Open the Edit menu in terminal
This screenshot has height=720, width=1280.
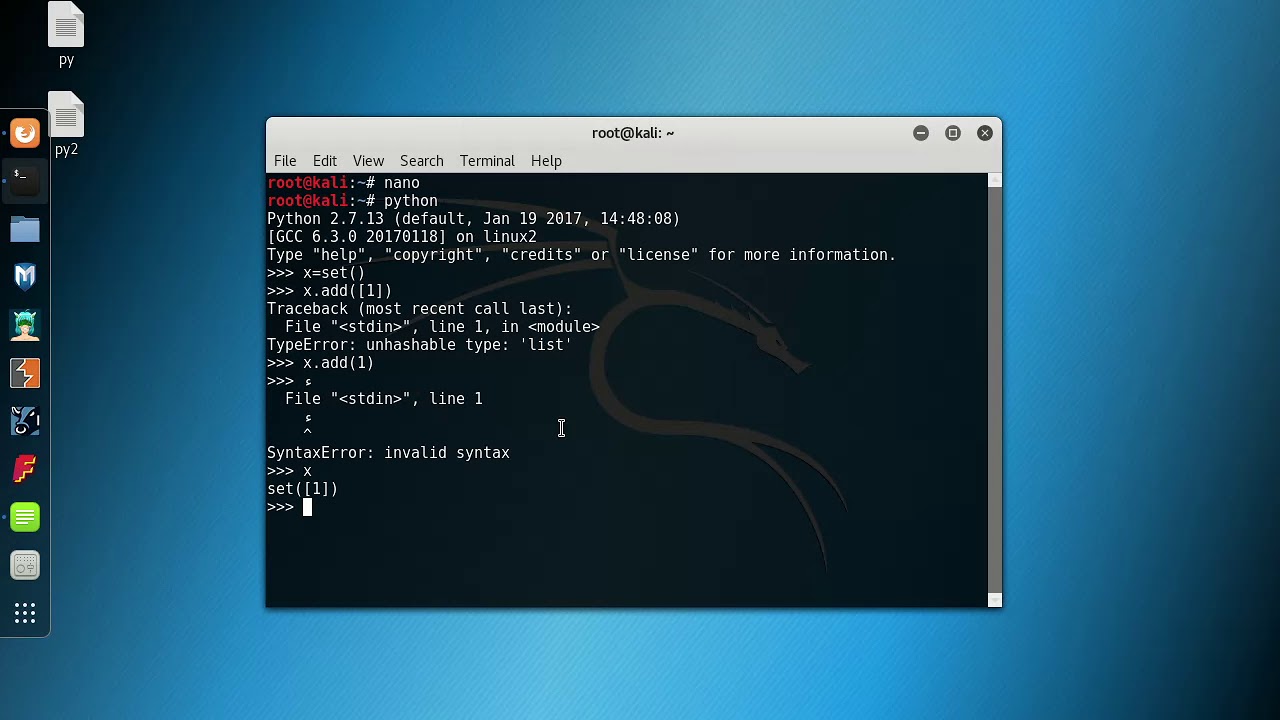tap(325, 161)
